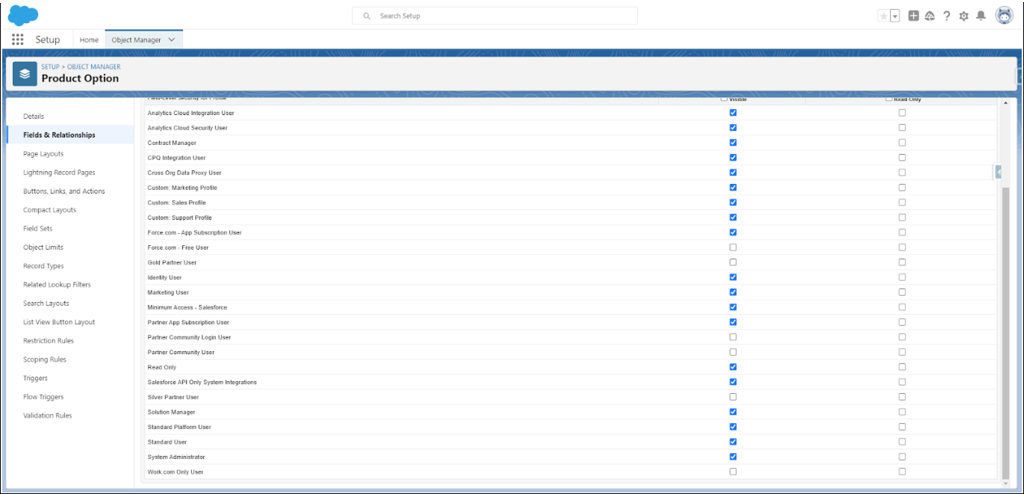Open List View Button Layout
Viewport: 1024px width, 494px height.
(59, 322)
